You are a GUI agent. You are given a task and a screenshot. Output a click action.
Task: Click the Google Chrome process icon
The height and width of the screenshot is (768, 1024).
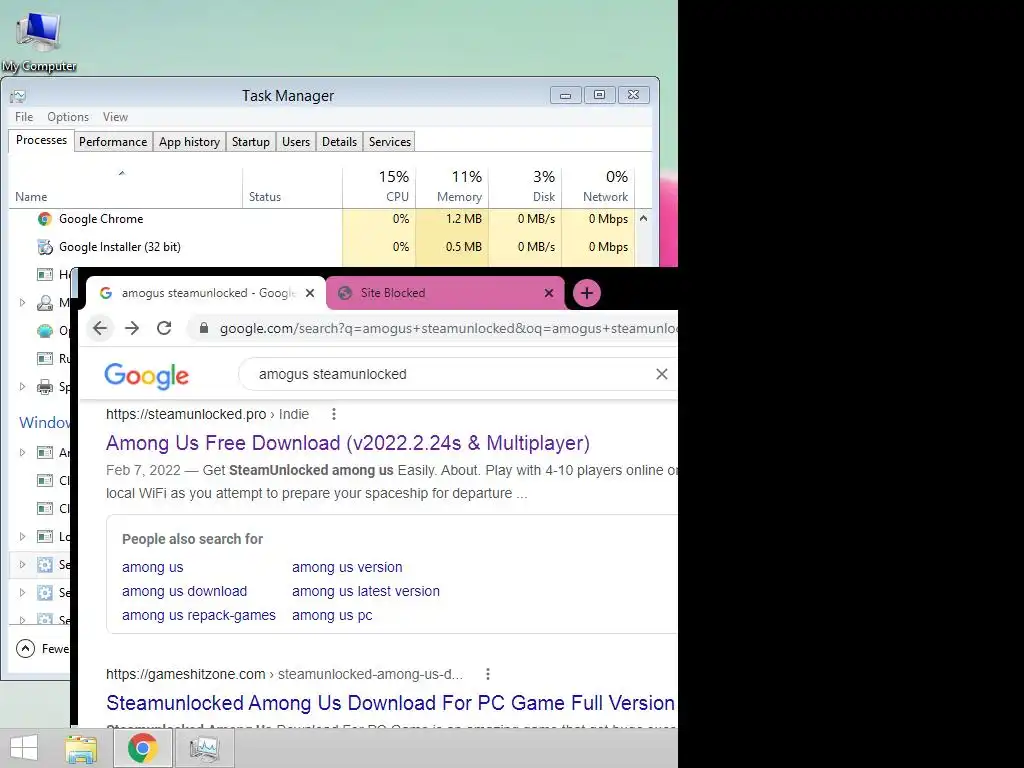44,219
